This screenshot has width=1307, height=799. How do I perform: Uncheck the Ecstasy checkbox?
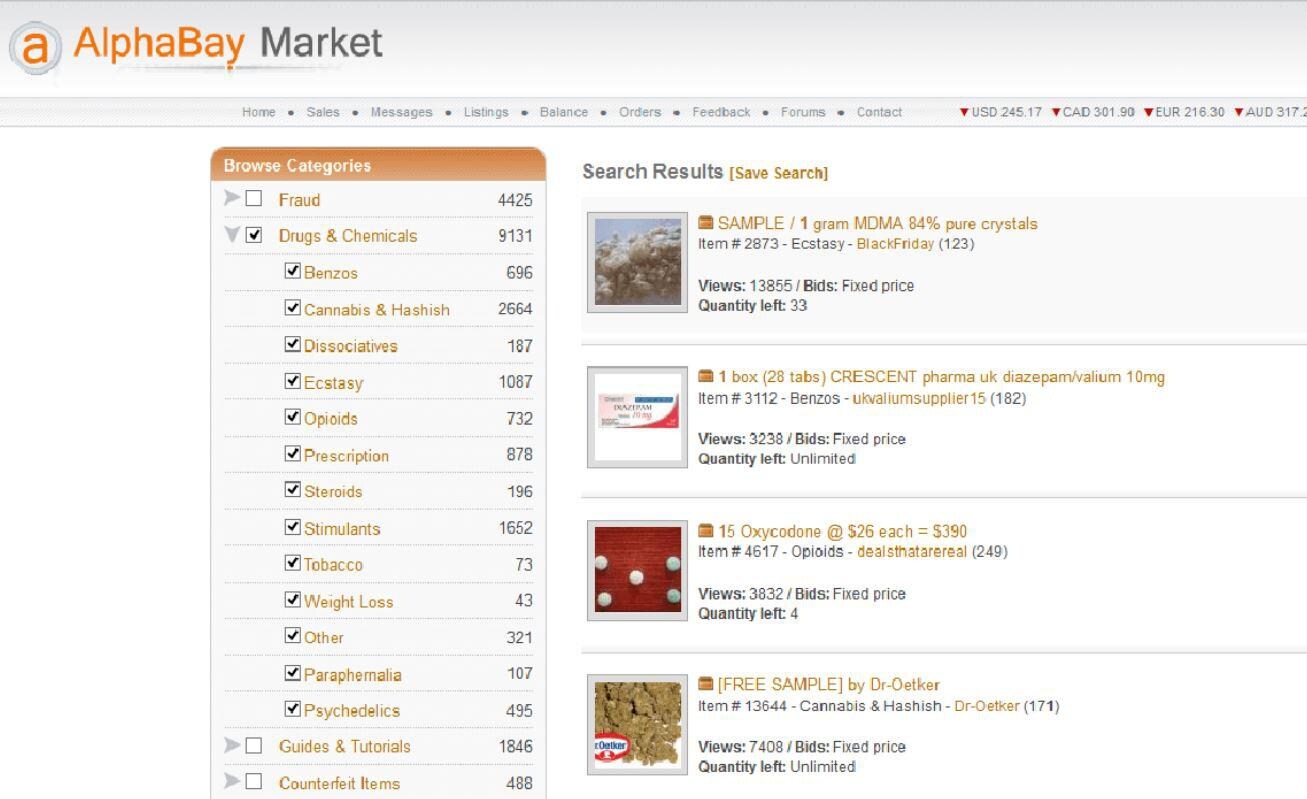tap(292, 381)
